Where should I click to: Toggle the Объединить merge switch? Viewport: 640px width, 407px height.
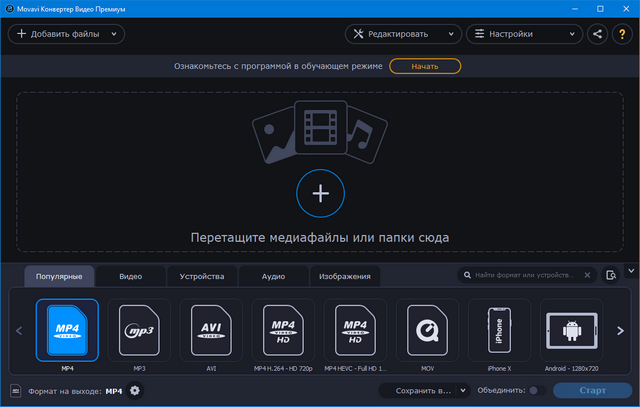534,390
